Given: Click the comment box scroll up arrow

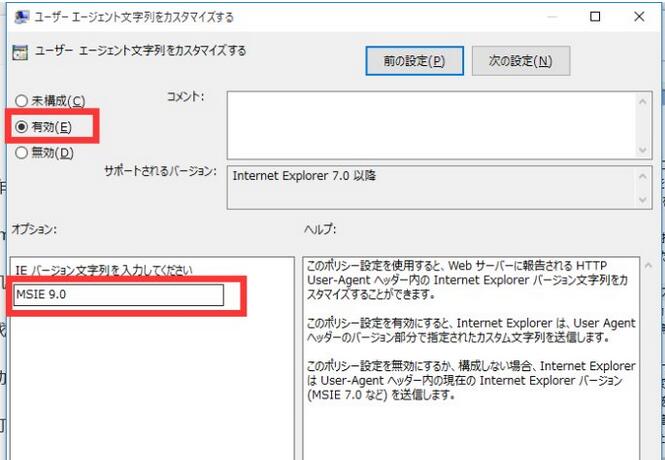Looking at the screenshot, I should click(x=643, y=99).
